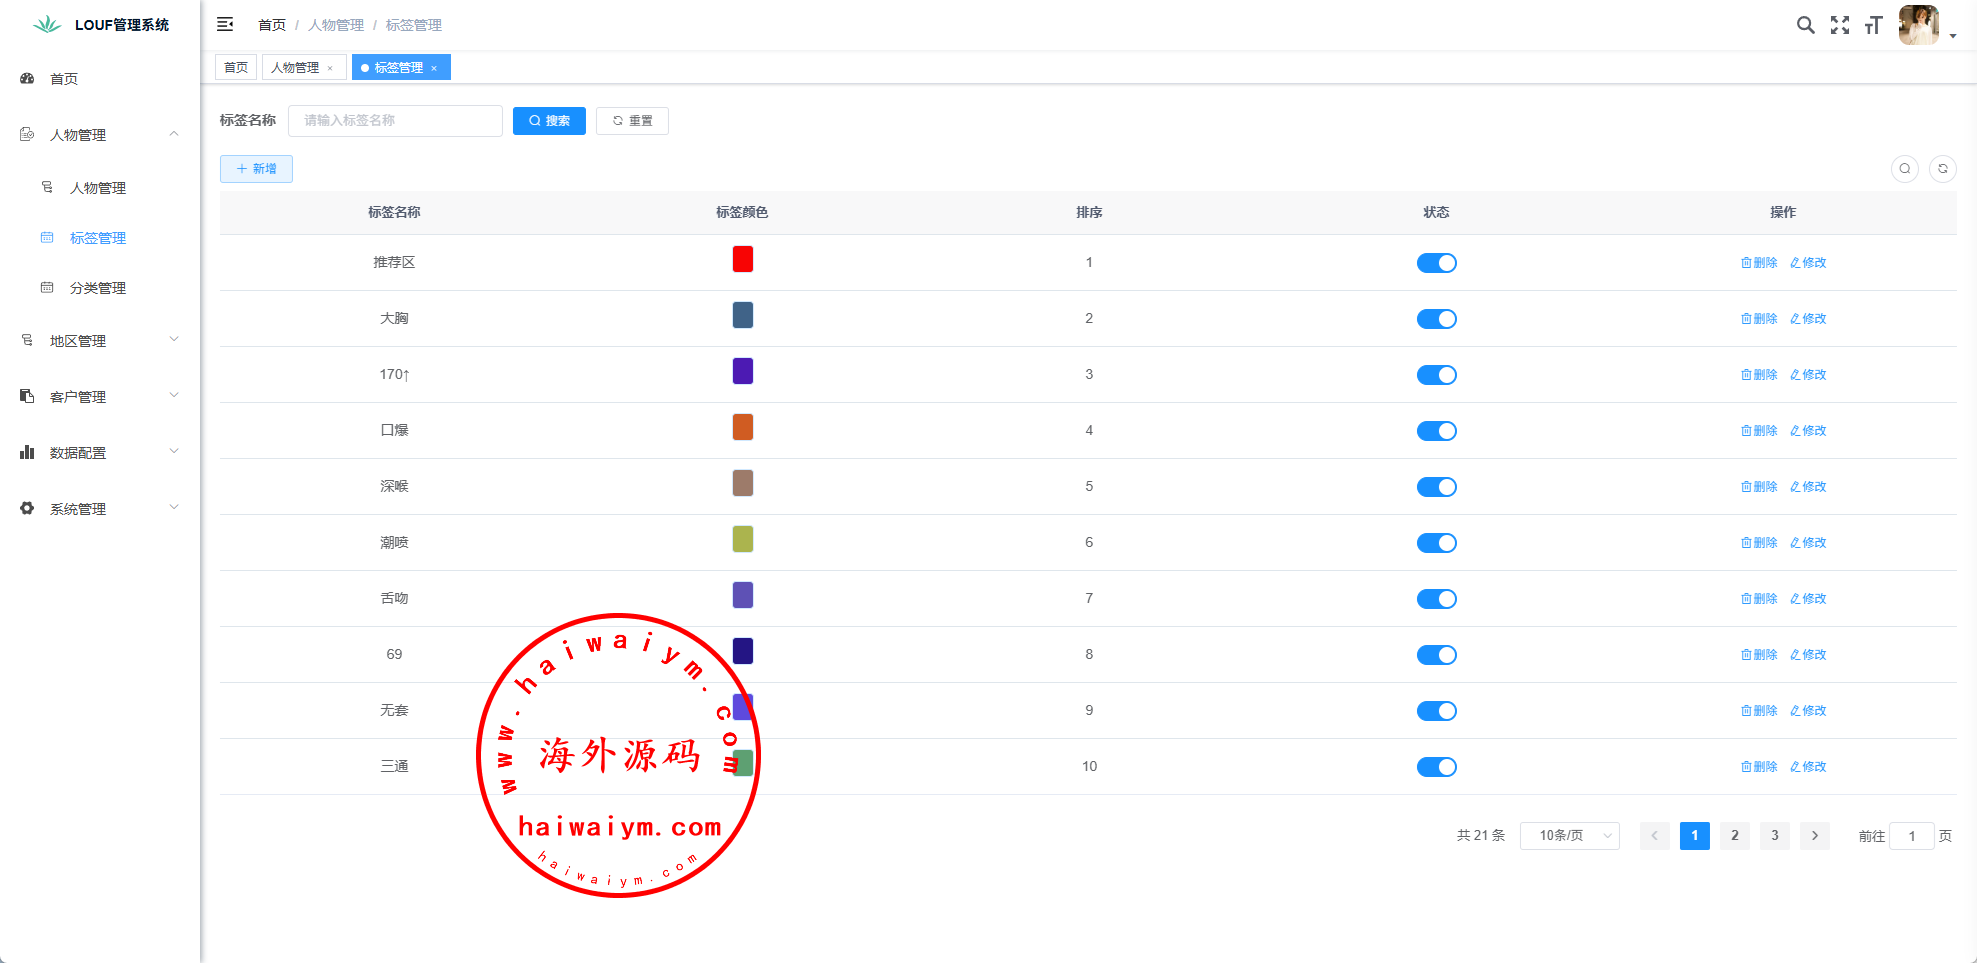Viewport: 1977px width, 963px height.
Task: Expand the 地区管理 sidebar menu
Action: point(100,341)
